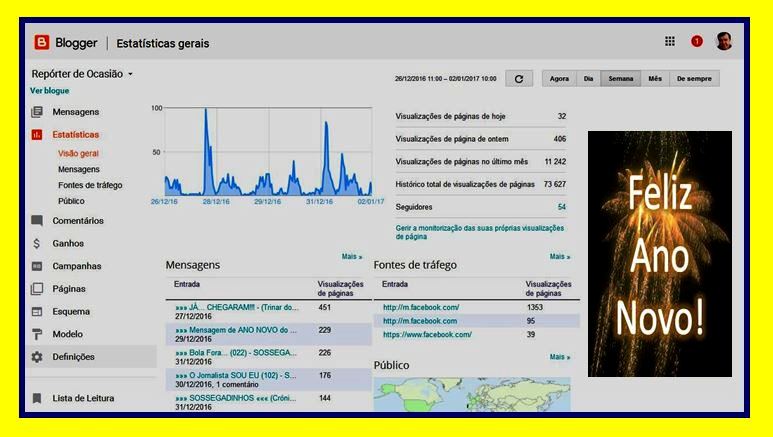
Task: Open Modelo in sidebar
Action: tap(68, 334)
